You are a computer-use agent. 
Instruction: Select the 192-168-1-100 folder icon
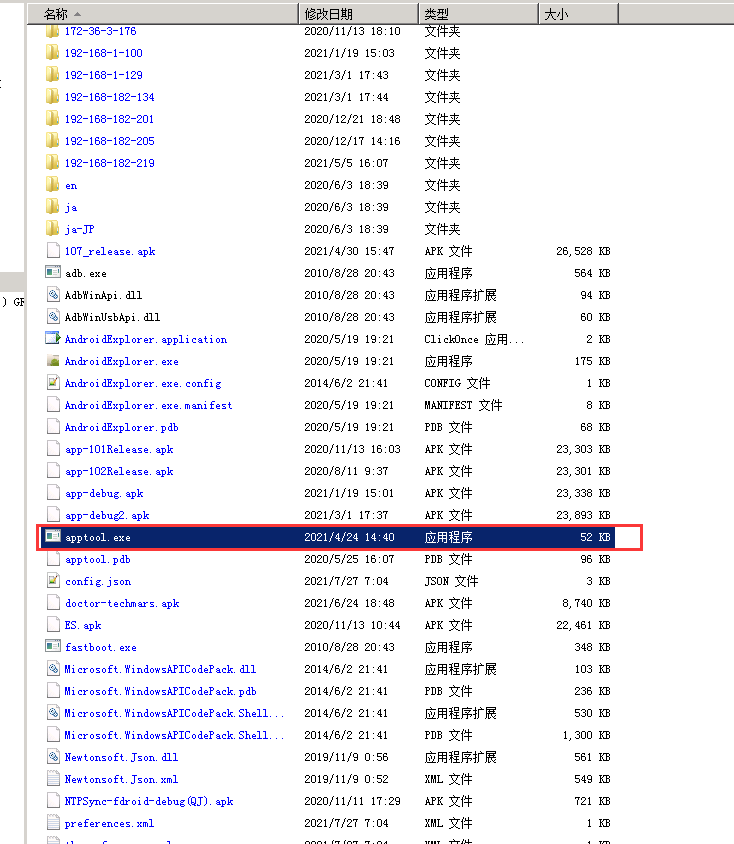click(53, 53)
